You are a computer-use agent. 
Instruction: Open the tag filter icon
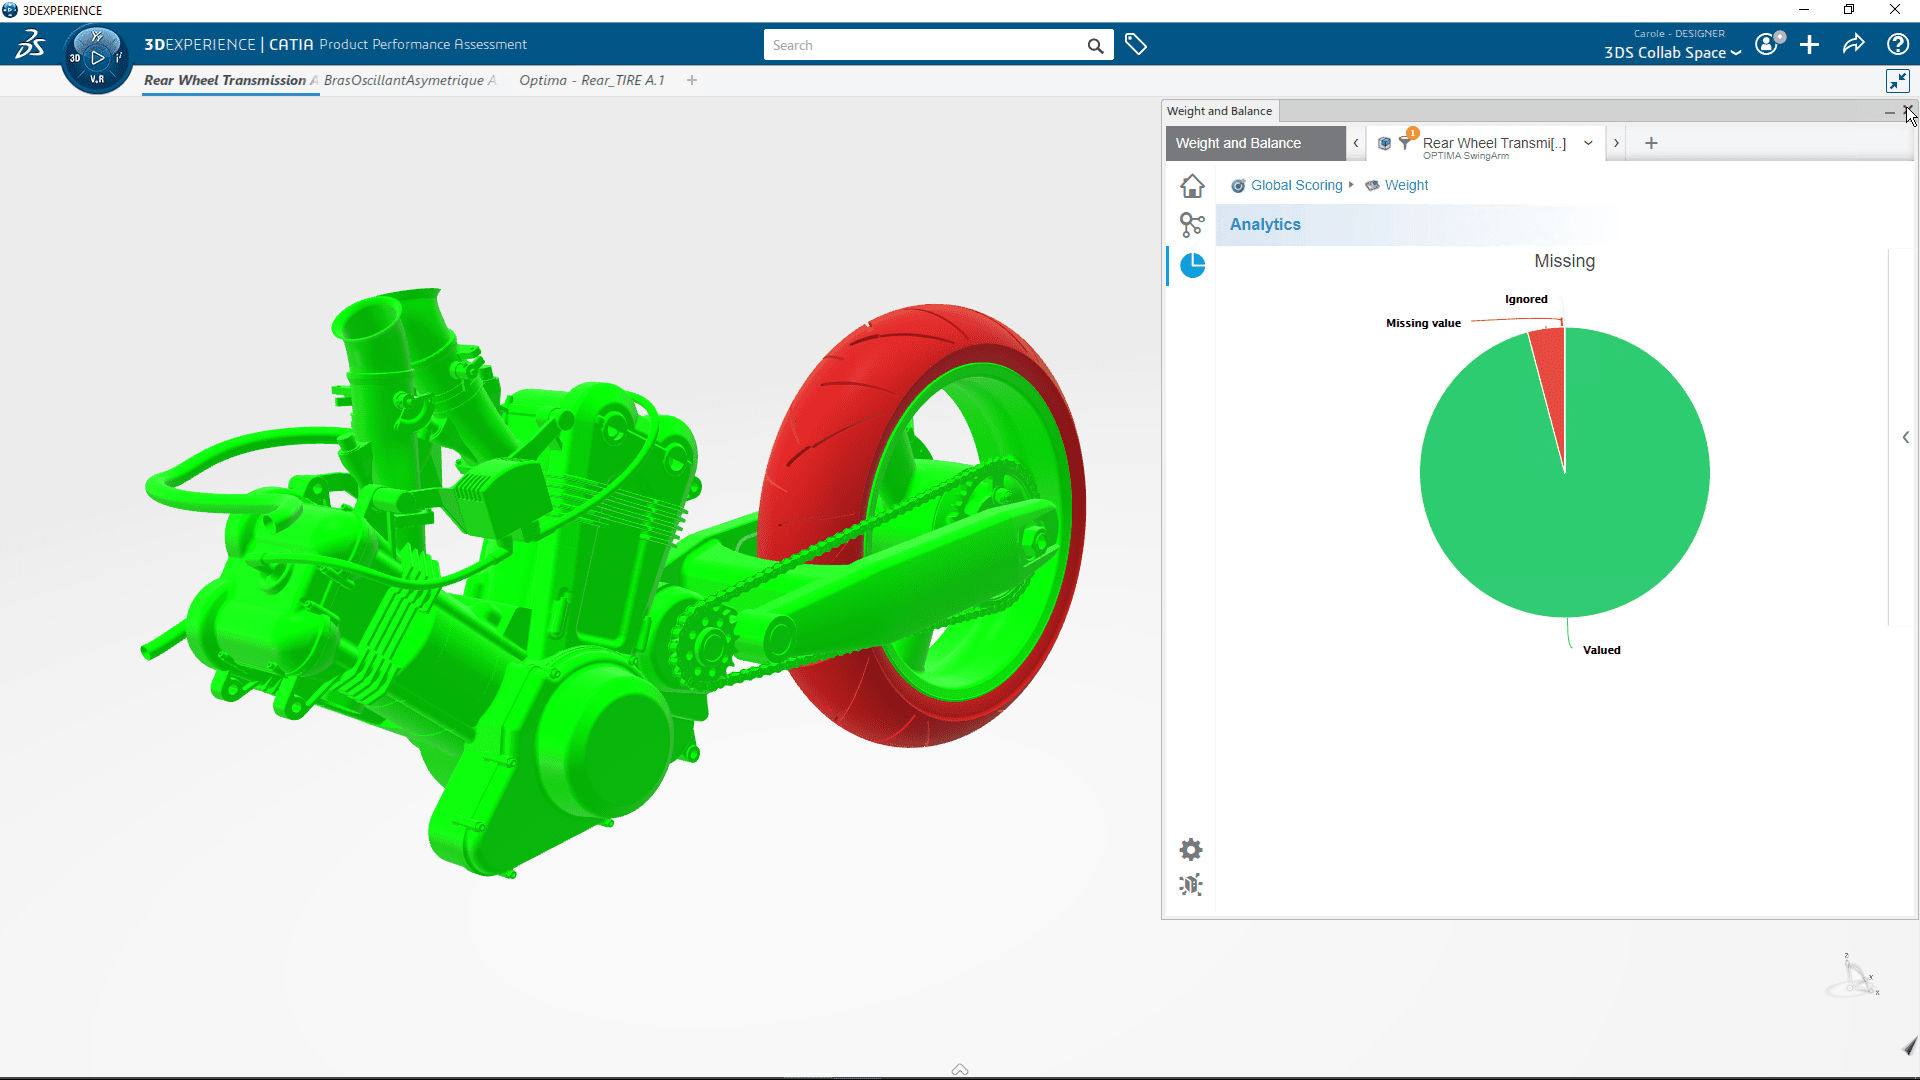tap(1135, 45)
